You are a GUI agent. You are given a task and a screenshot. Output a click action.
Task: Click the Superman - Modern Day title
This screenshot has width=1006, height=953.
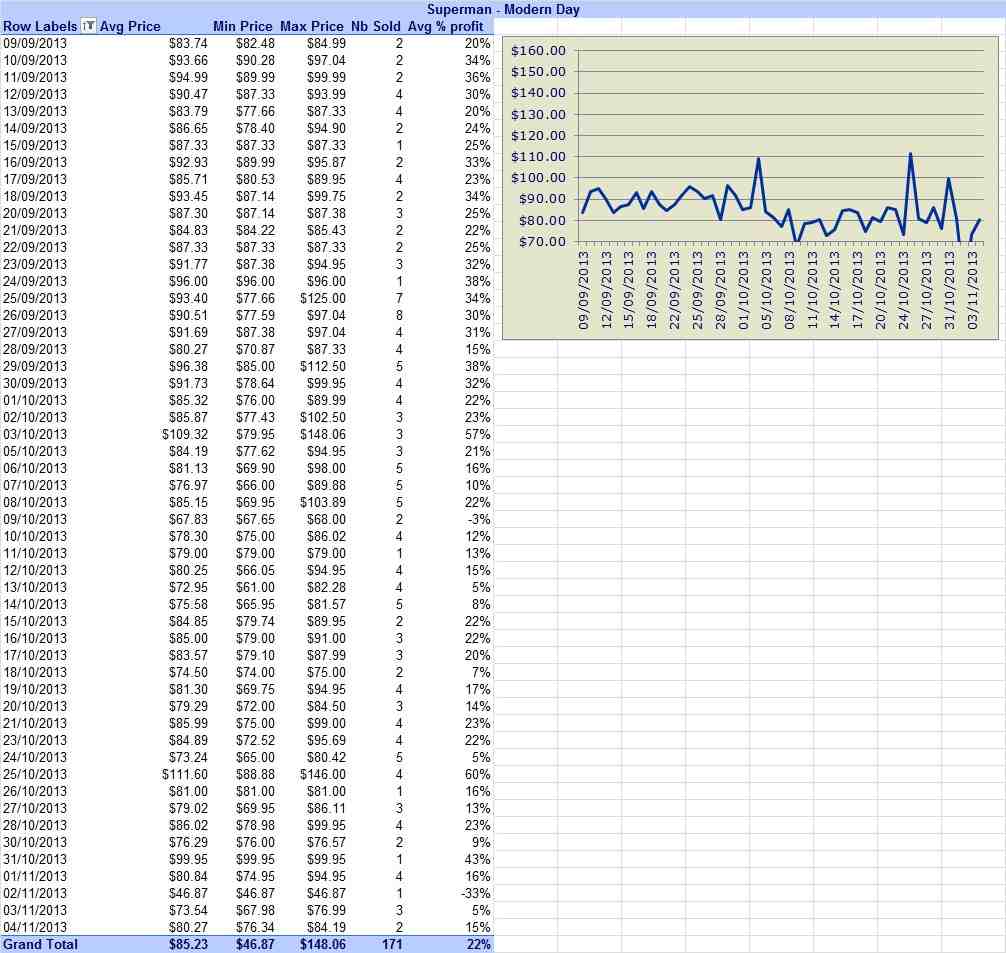(x=503, y=10)
